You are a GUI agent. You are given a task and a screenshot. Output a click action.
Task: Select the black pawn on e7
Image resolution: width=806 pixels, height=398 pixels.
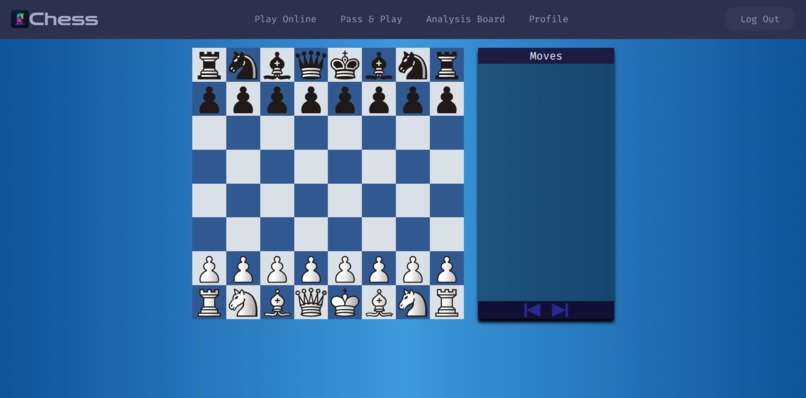(x=345, y=99)
